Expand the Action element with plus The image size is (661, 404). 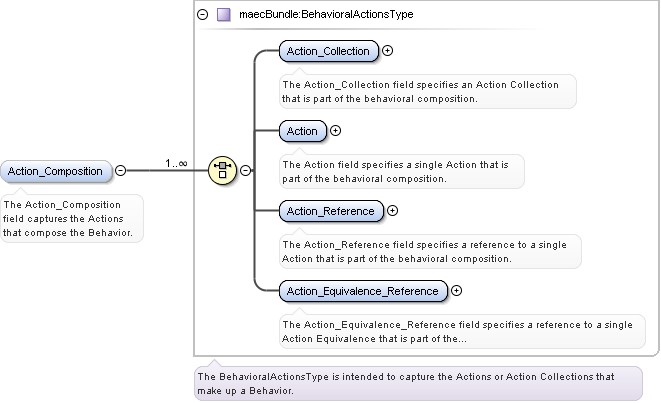click(x=335, y=130)
